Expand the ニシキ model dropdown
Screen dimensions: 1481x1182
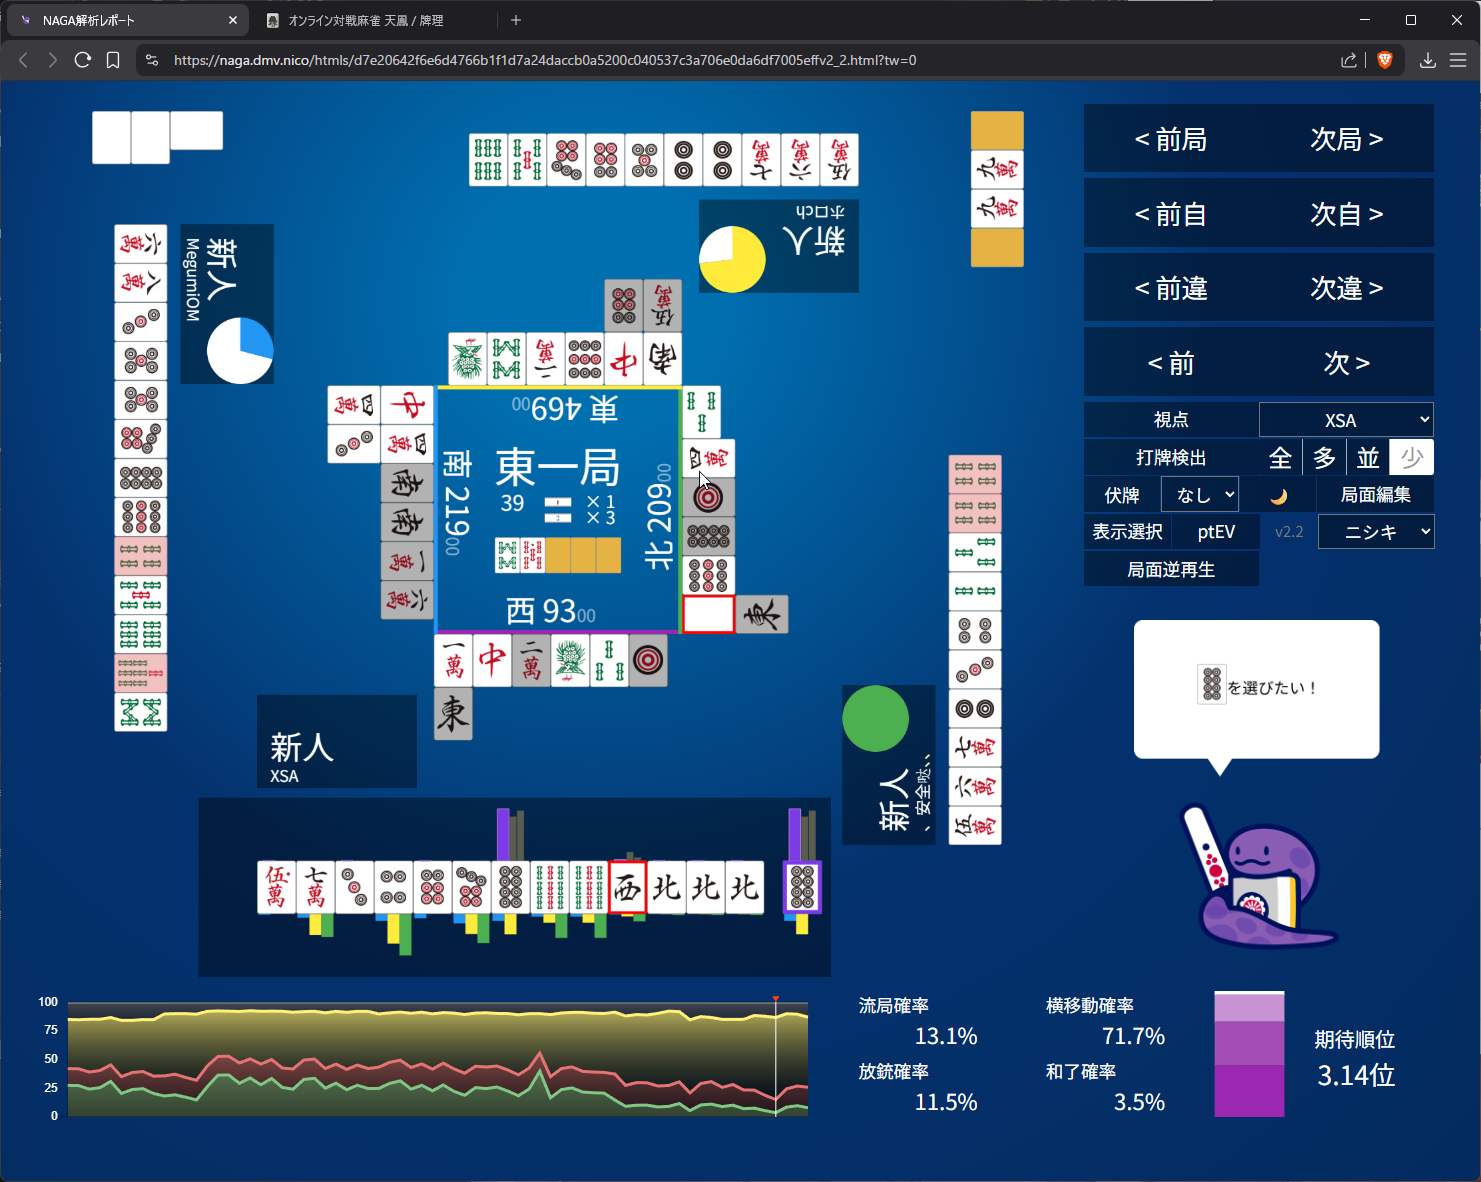pyautogui.click(x=1375, y=532)
